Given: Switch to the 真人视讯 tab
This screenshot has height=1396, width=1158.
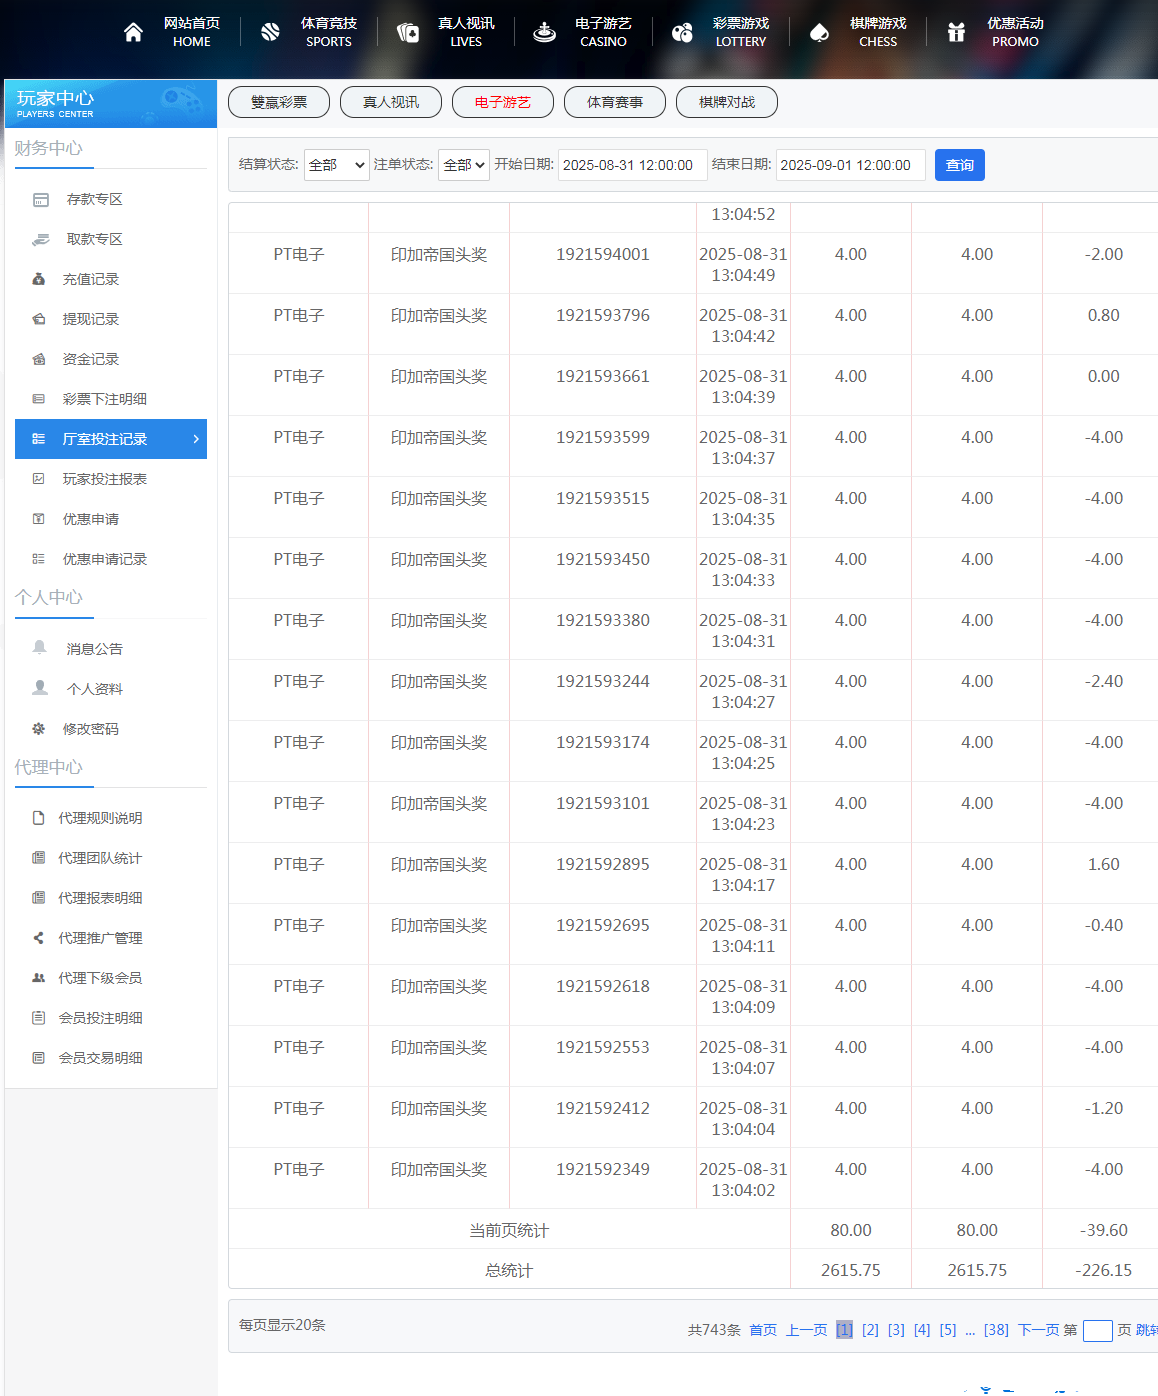Looking at the screenshot, I should [390, 102].
